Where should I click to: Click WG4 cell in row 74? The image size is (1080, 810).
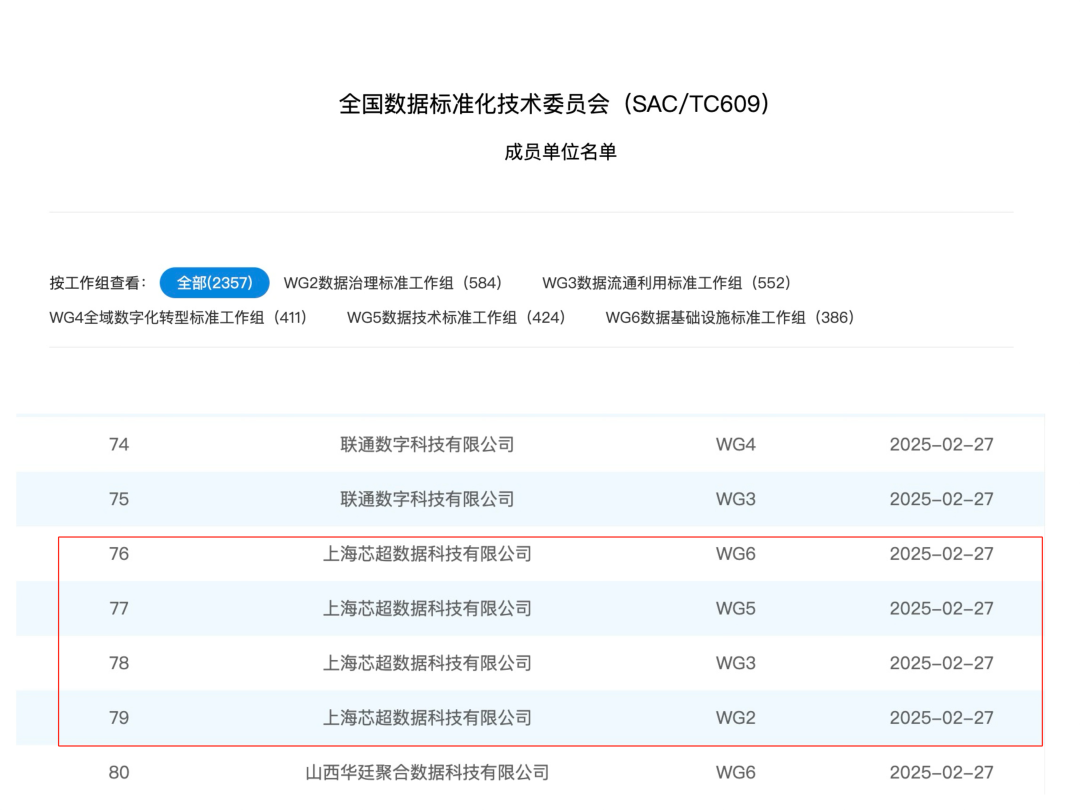736,444
